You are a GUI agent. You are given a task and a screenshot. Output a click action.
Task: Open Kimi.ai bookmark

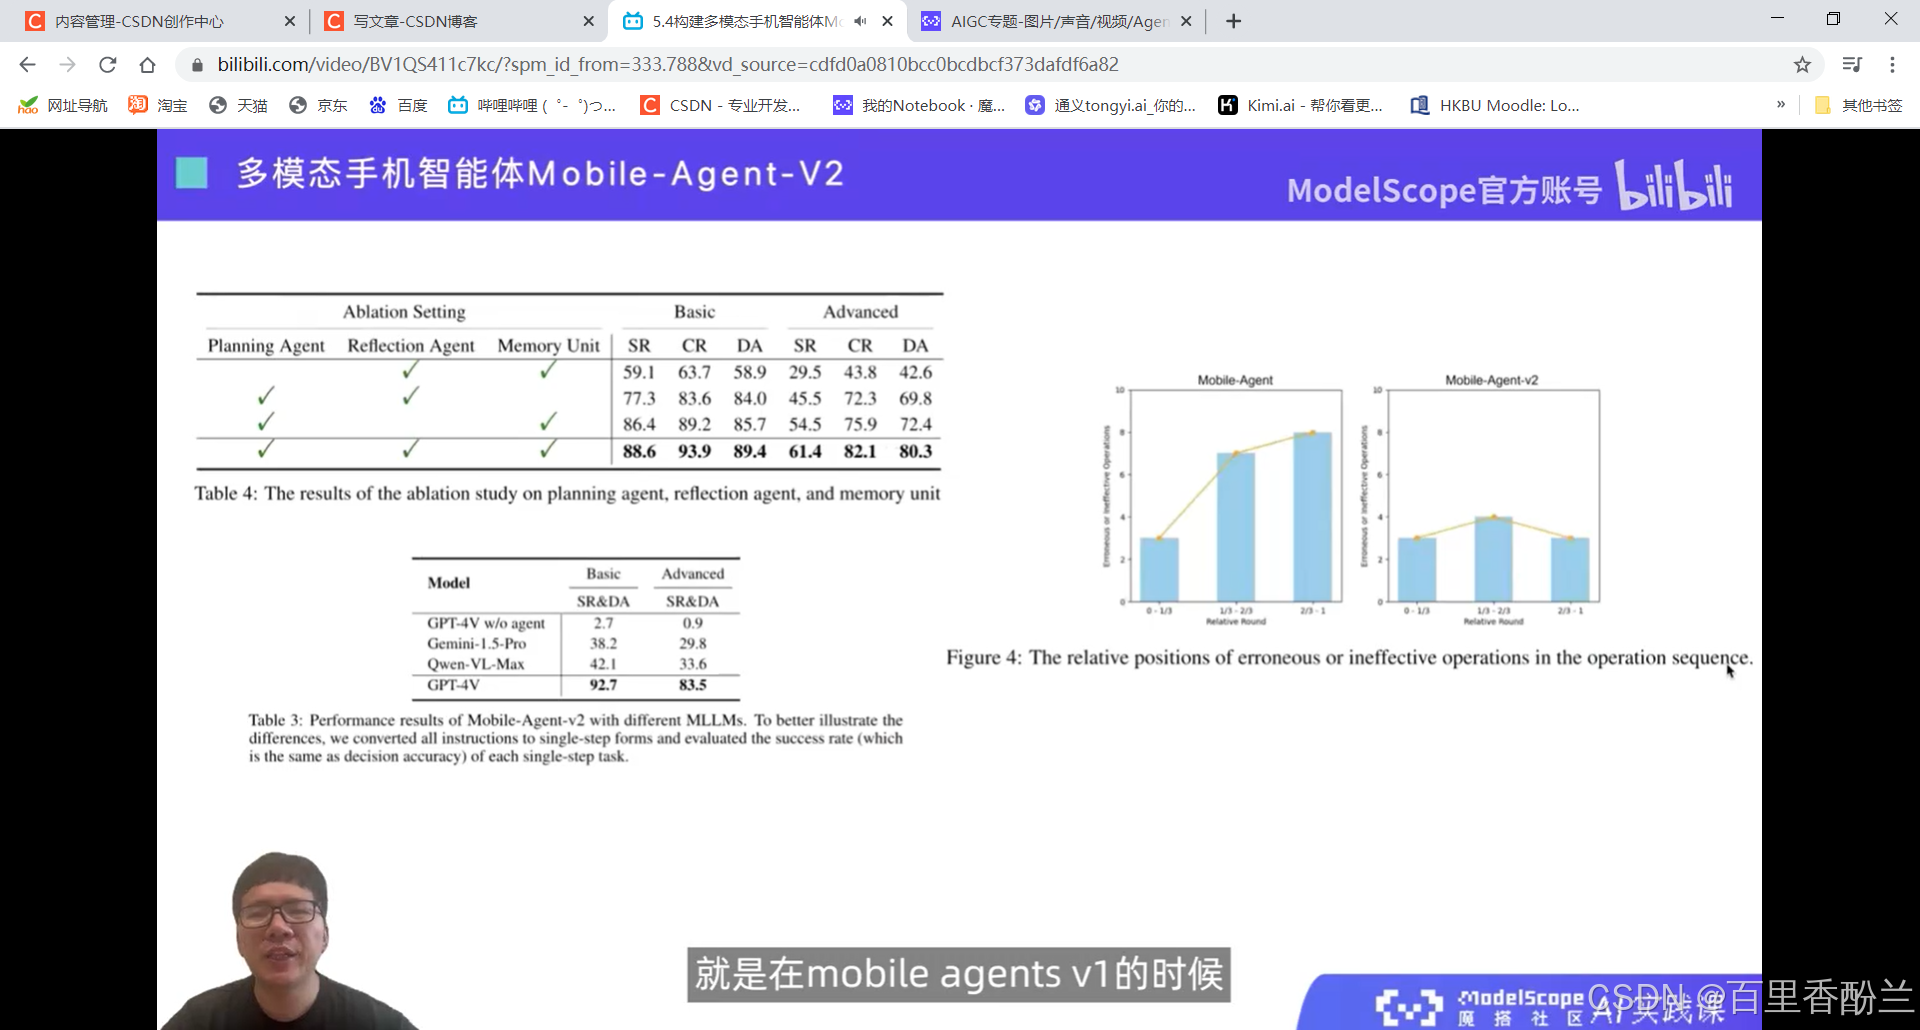(x=1300, y=105)
